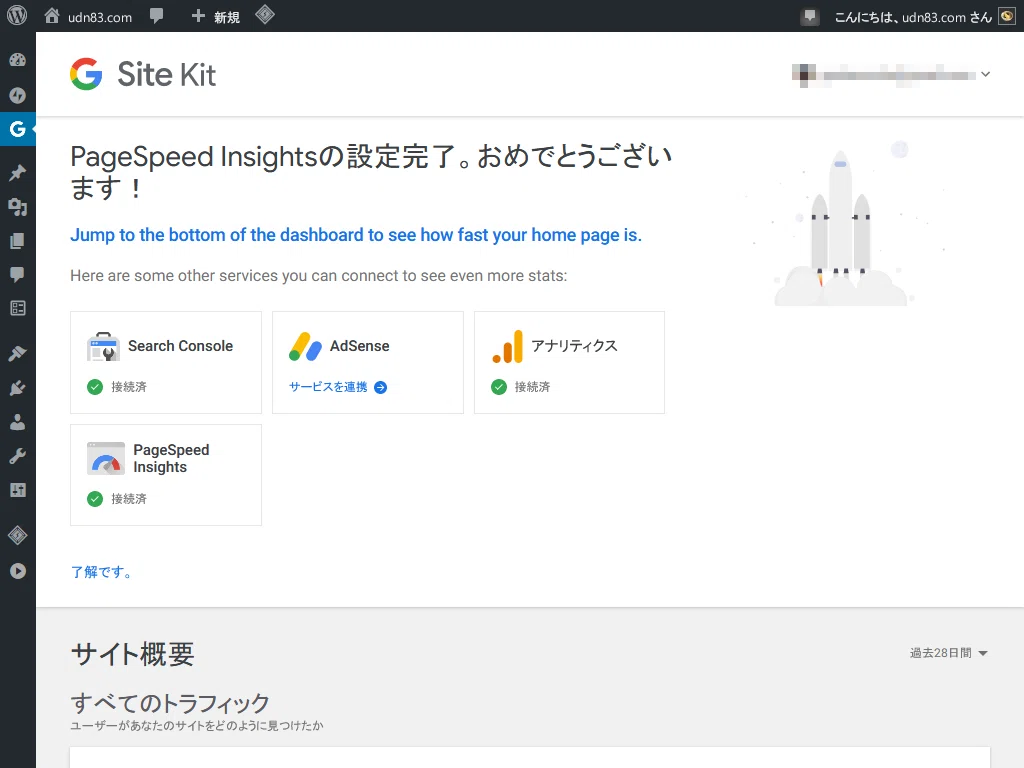Click the PageSpeed Insights card title
Viewport: 1024px width, 768px height.
pyautogui.click(x=171, y=458)
